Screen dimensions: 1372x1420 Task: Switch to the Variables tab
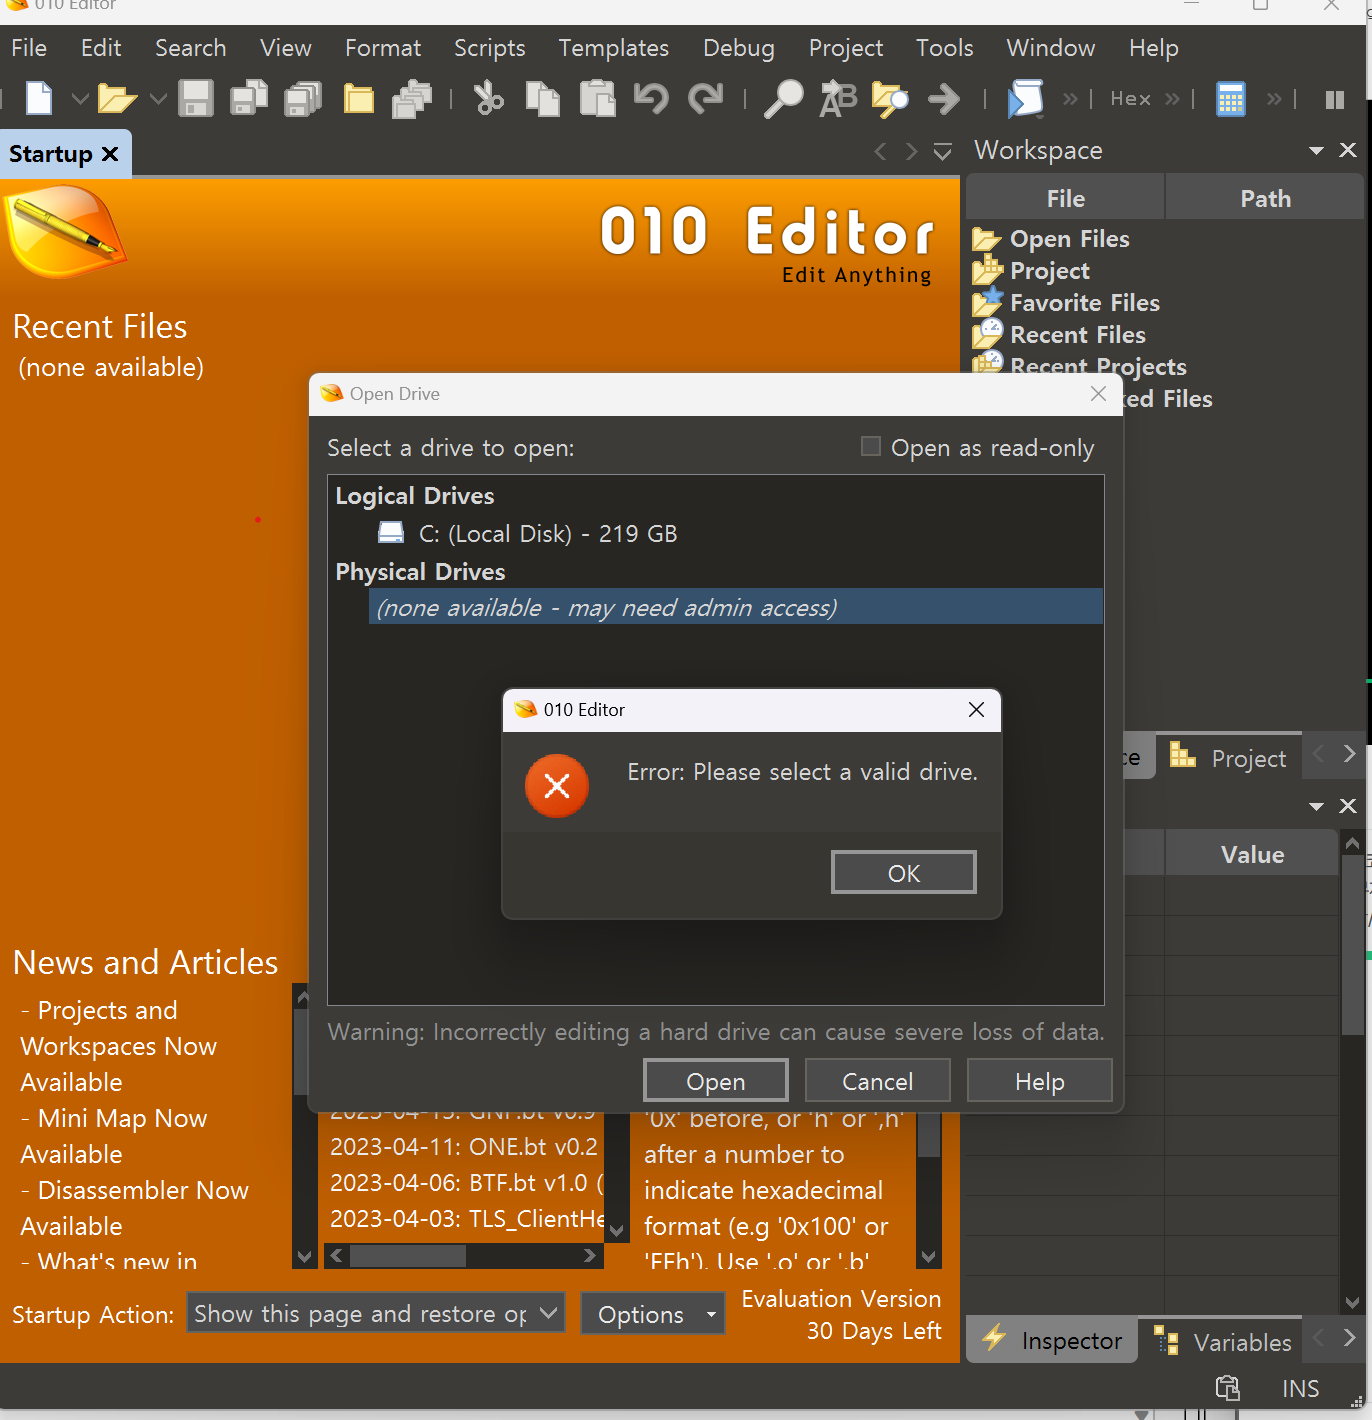pos(1222,1341)
